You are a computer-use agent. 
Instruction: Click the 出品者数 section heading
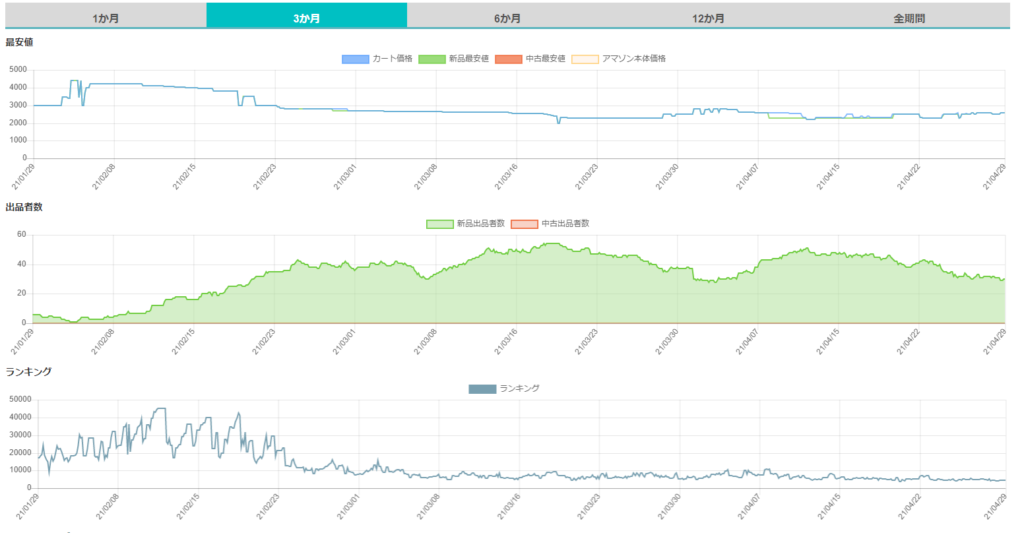[x=22, y=207]
